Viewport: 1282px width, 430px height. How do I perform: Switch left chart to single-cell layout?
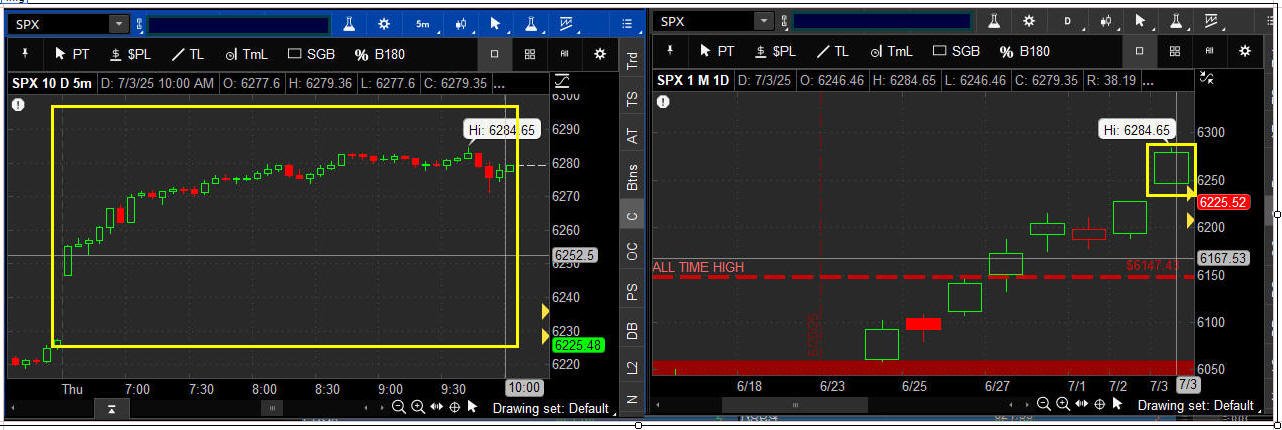click(494, 54)
